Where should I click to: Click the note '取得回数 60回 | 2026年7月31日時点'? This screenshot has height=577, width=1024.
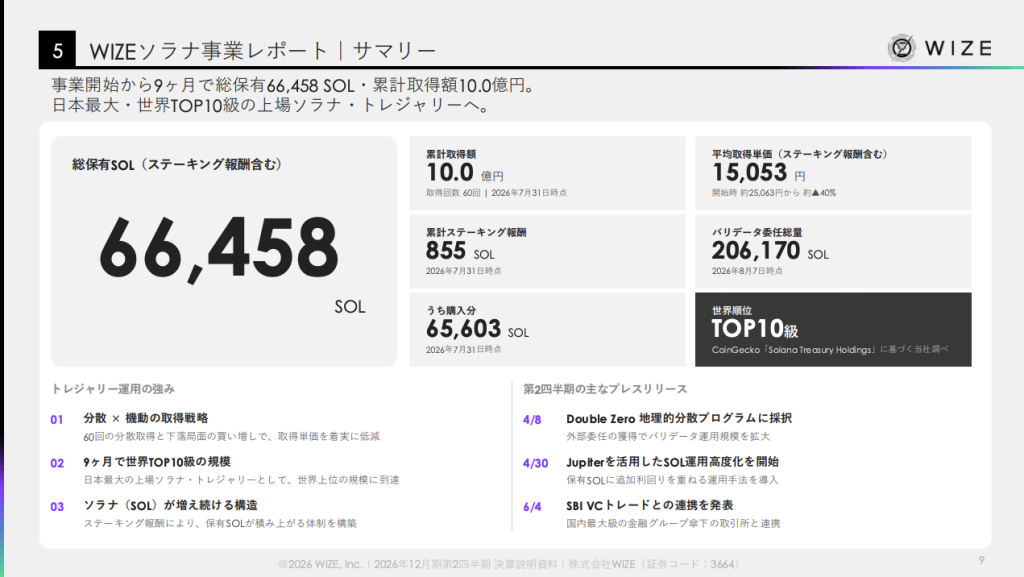[x=496, y=193]
